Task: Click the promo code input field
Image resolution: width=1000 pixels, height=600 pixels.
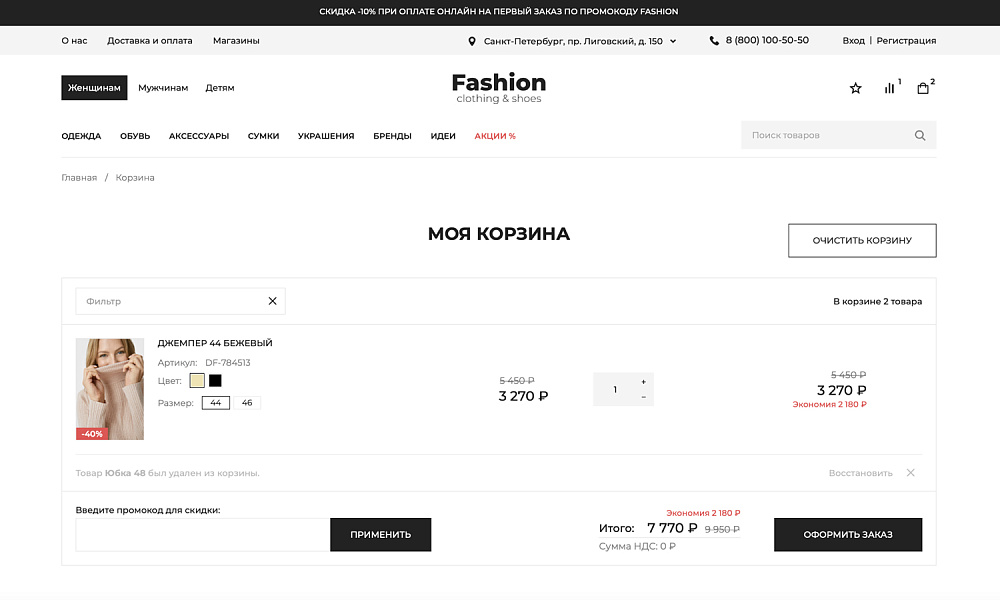Action: (x=200, y=534)
